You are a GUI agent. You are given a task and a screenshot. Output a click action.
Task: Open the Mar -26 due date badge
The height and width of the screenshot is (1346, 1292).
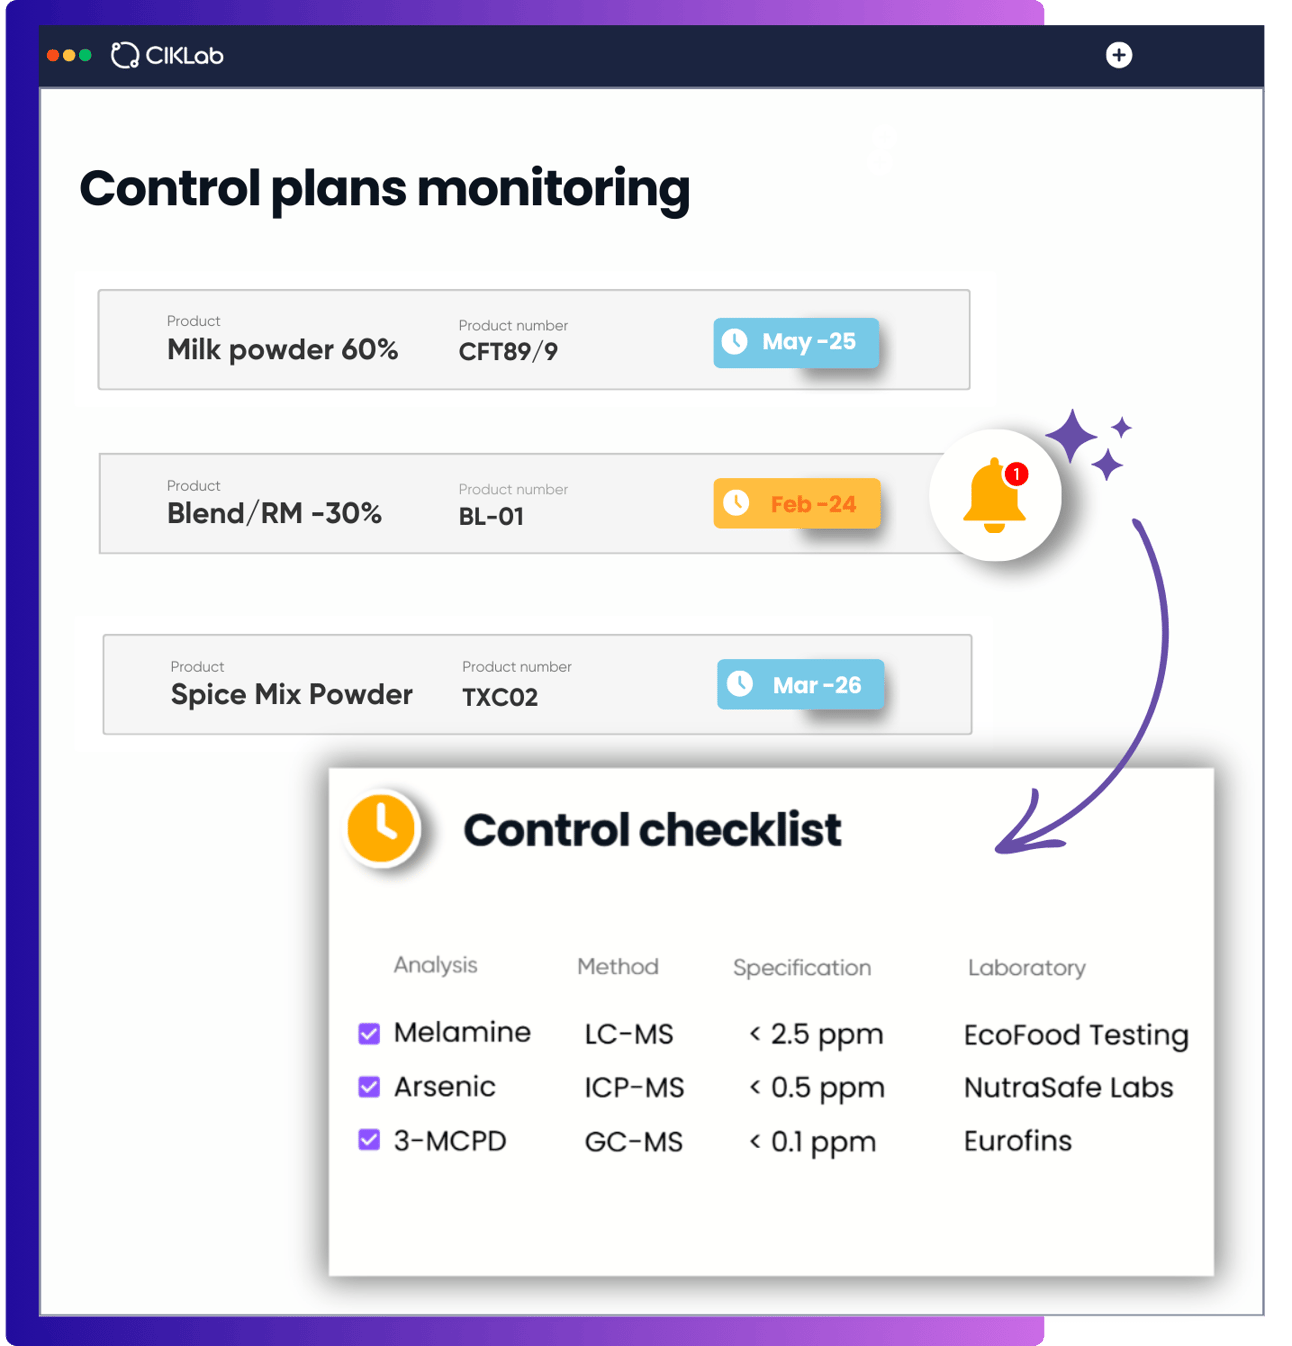tap(800, 684)
